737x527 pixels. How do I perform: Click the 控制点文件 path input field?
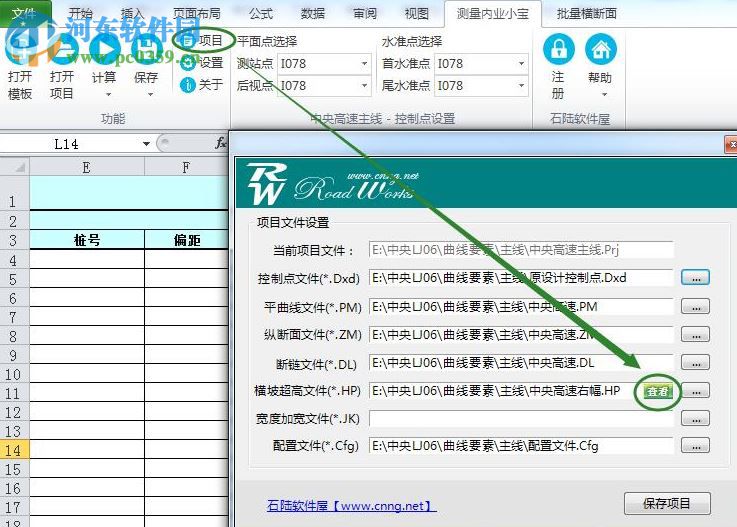pos(521,278)
